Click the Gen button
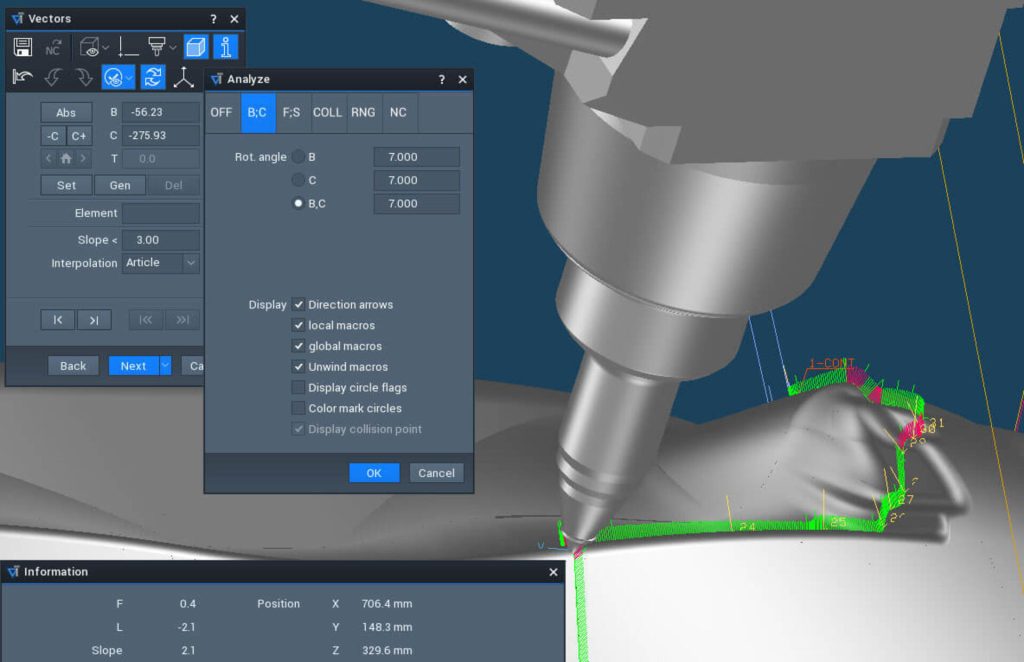 point(119,186)
